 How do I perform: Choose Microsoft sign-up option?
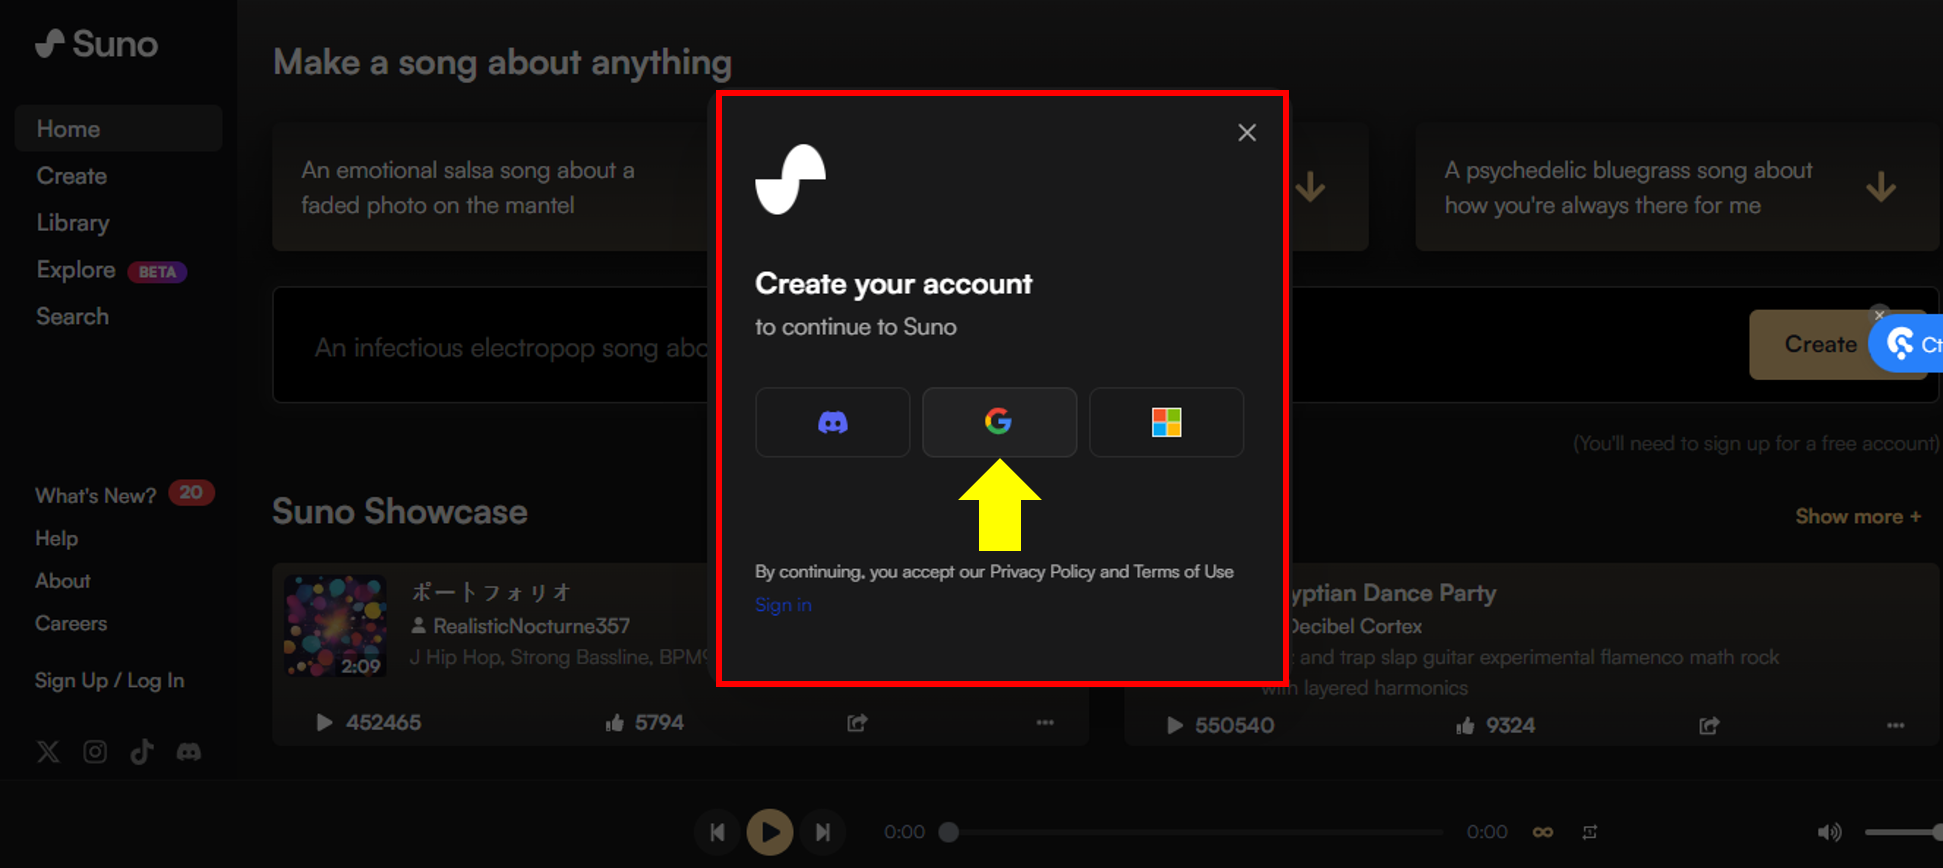[1166, 422]
